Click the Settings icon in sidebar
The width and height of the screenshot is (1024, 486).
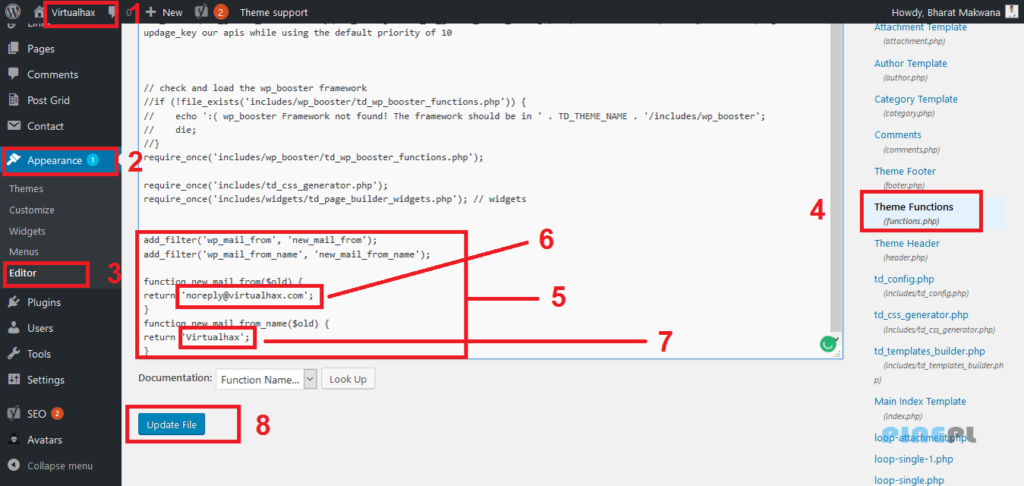click(14, 380)
